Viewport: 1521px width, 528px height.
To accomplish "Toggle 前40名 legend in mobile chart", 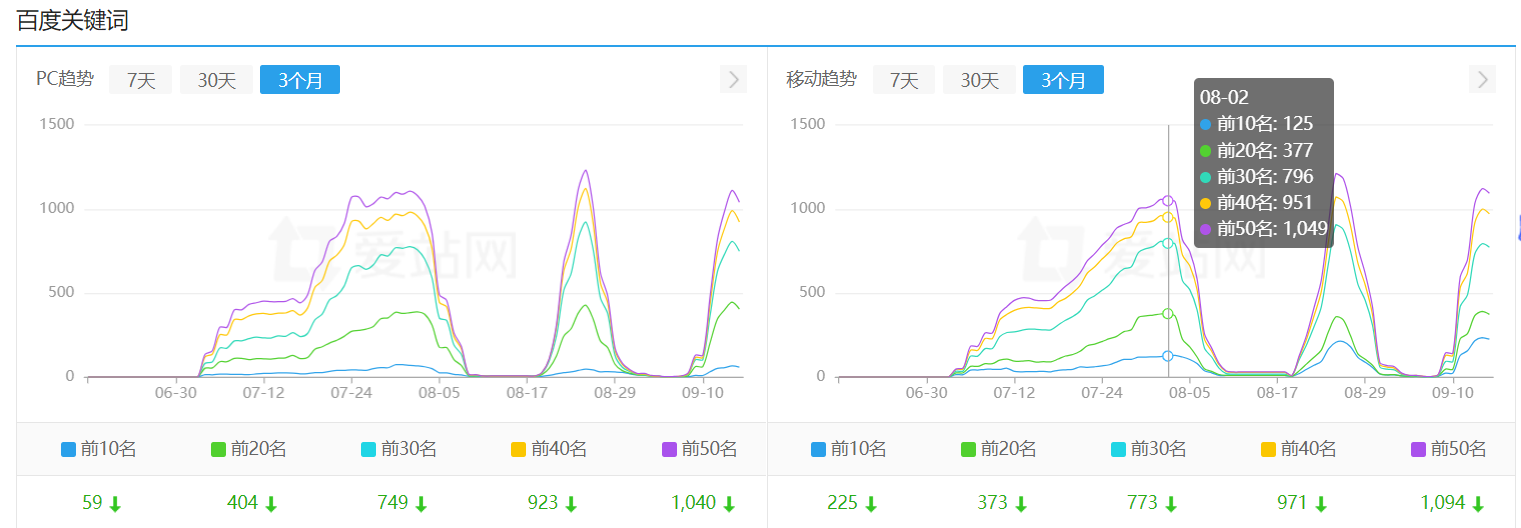I will 1298,449.
